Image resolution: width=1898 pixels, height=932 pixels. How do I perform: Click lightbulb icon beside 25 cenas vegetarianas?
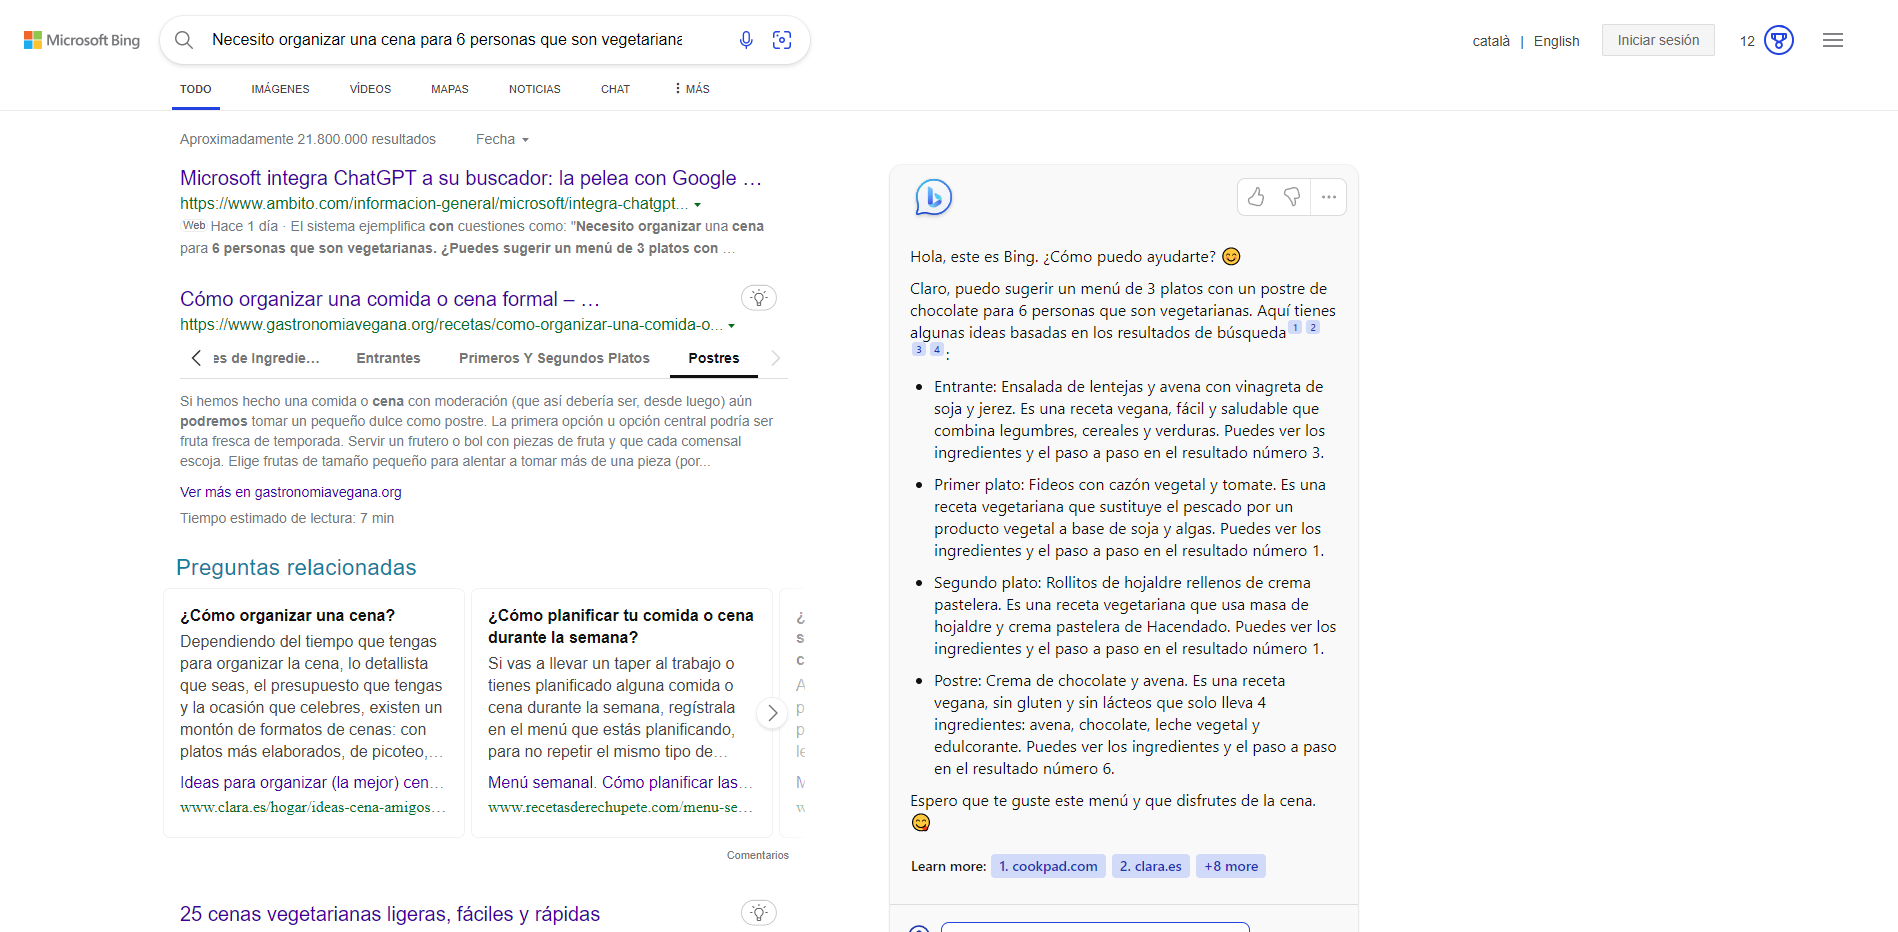(x=759, y=913)
